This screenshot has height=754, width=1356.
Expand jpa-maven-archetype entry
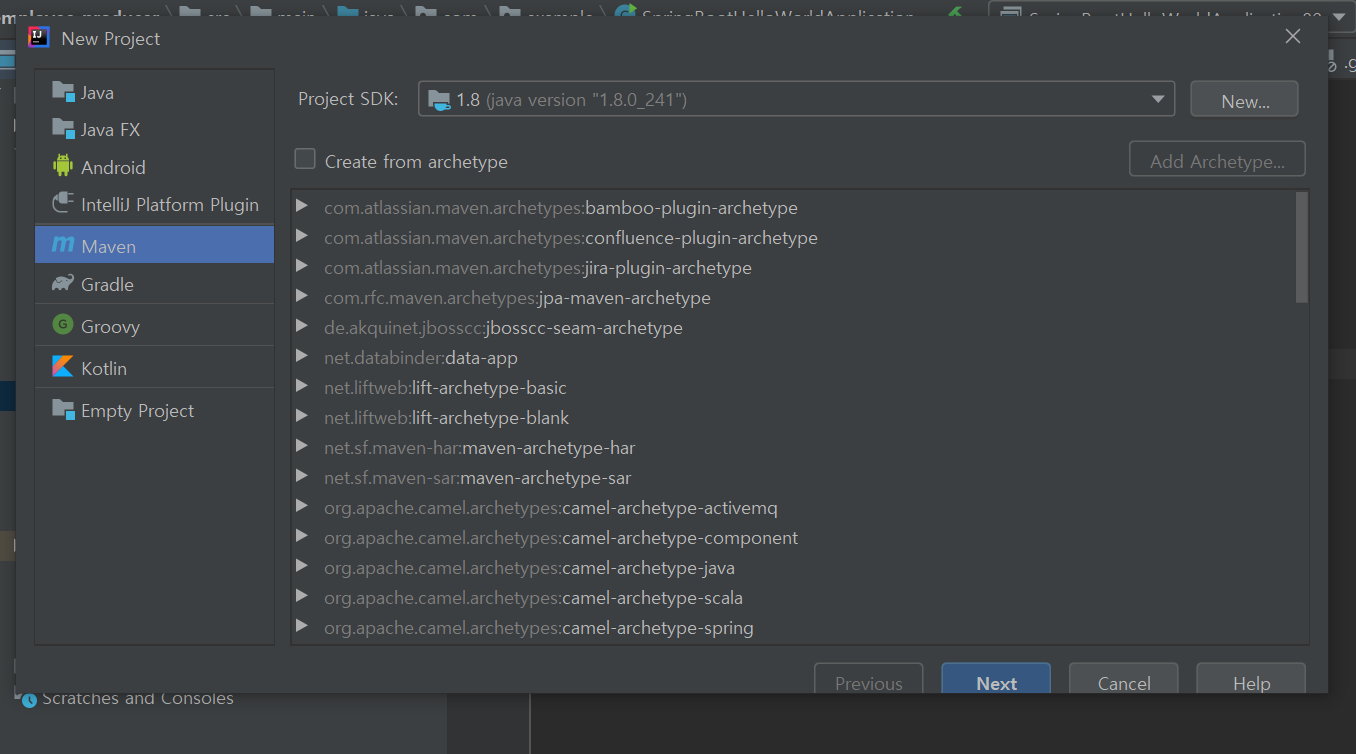[301, 297]
